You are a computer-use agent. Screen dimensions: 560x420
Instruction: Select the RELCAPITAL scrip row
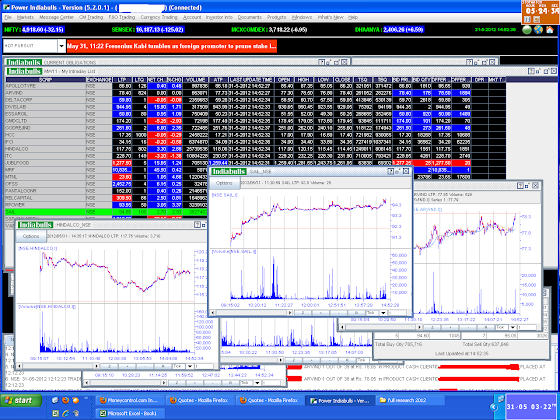tap(107, 198)
